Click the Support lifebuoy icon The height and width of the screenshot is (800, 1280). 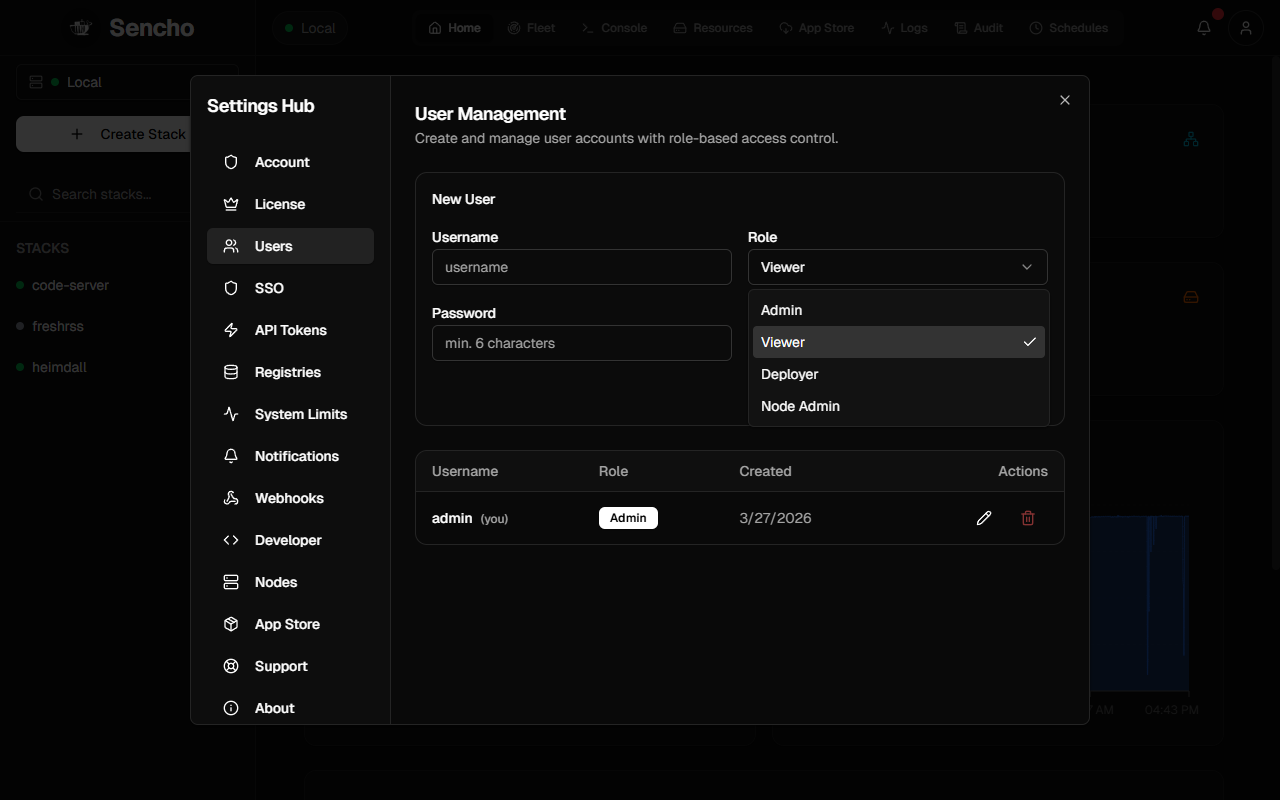coord(231,666)
